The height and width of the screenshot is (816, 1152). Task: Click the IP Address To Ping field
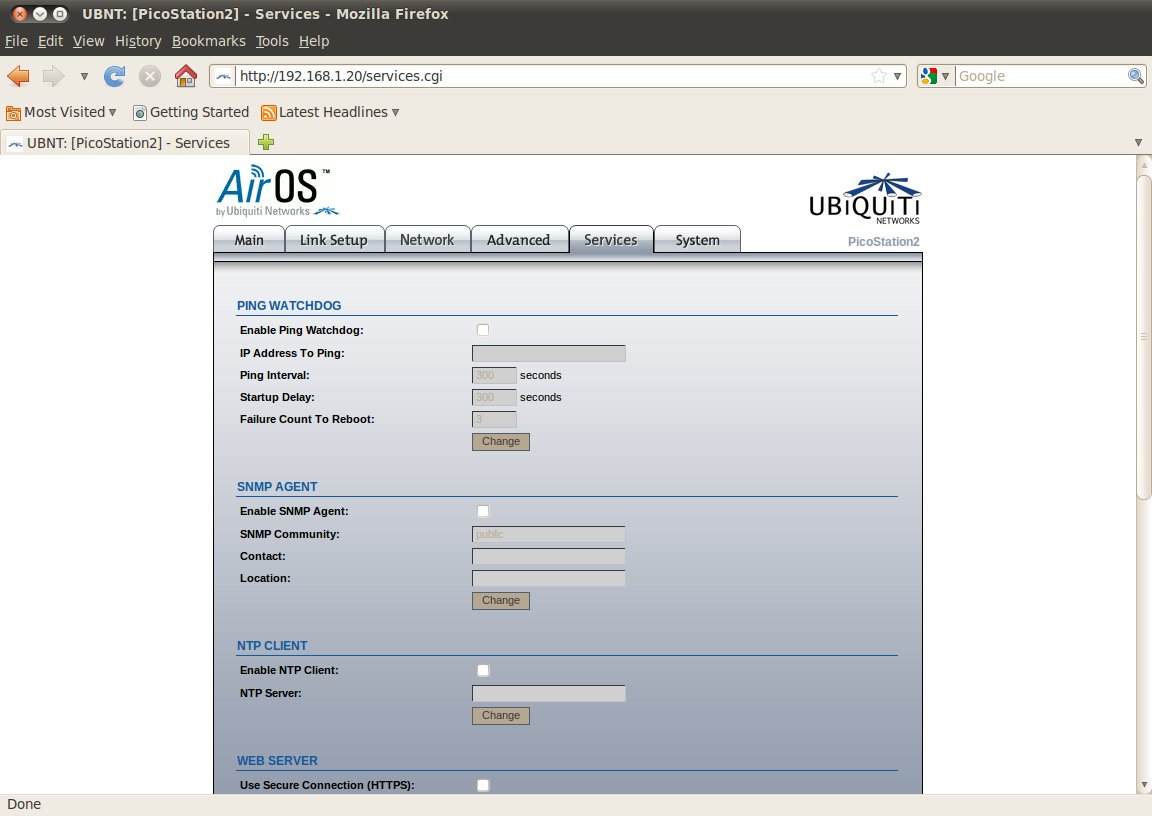tap(549, 353)
